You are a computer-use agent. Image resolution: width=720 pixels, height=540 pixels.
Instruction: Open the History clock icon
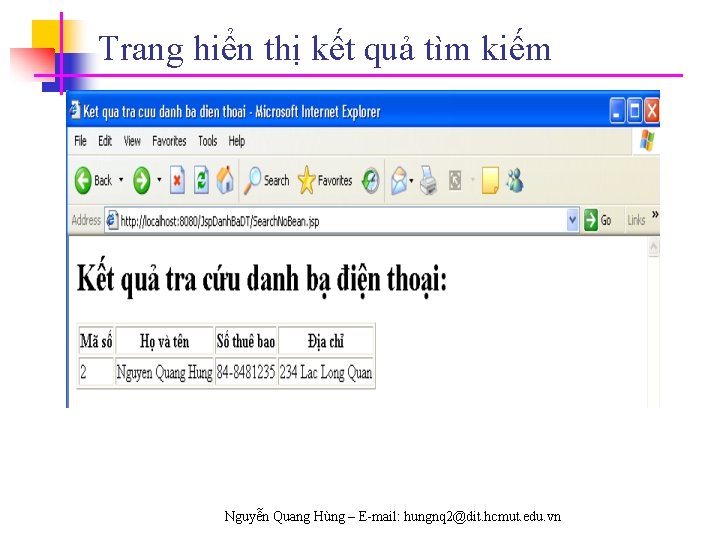[x=371, y=180]
